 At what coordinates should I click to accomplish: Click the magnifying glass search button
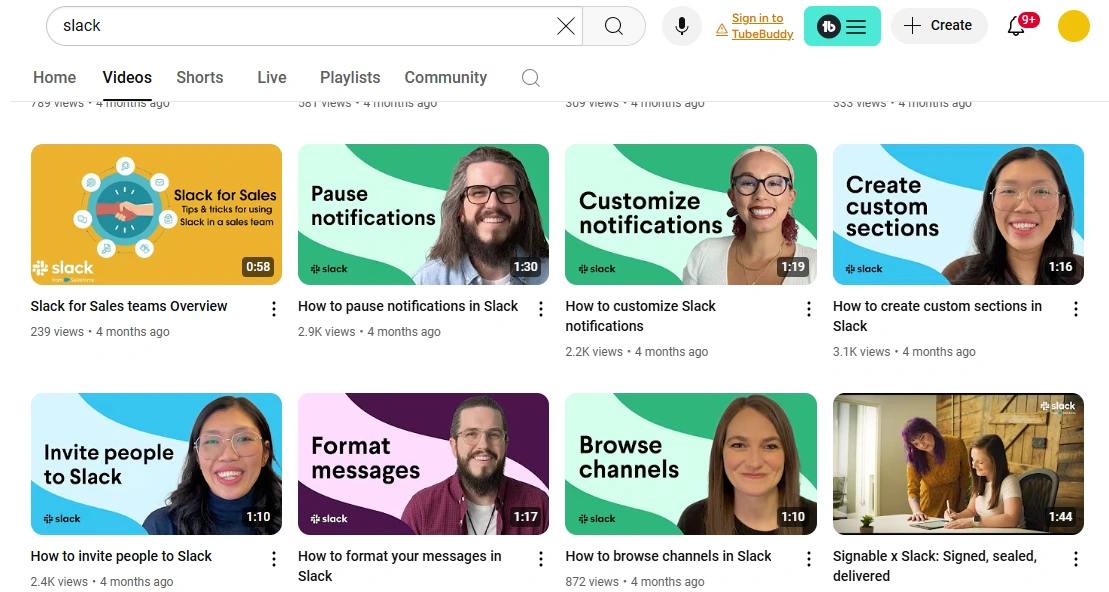pyautogui.click(x=614, y=26)
